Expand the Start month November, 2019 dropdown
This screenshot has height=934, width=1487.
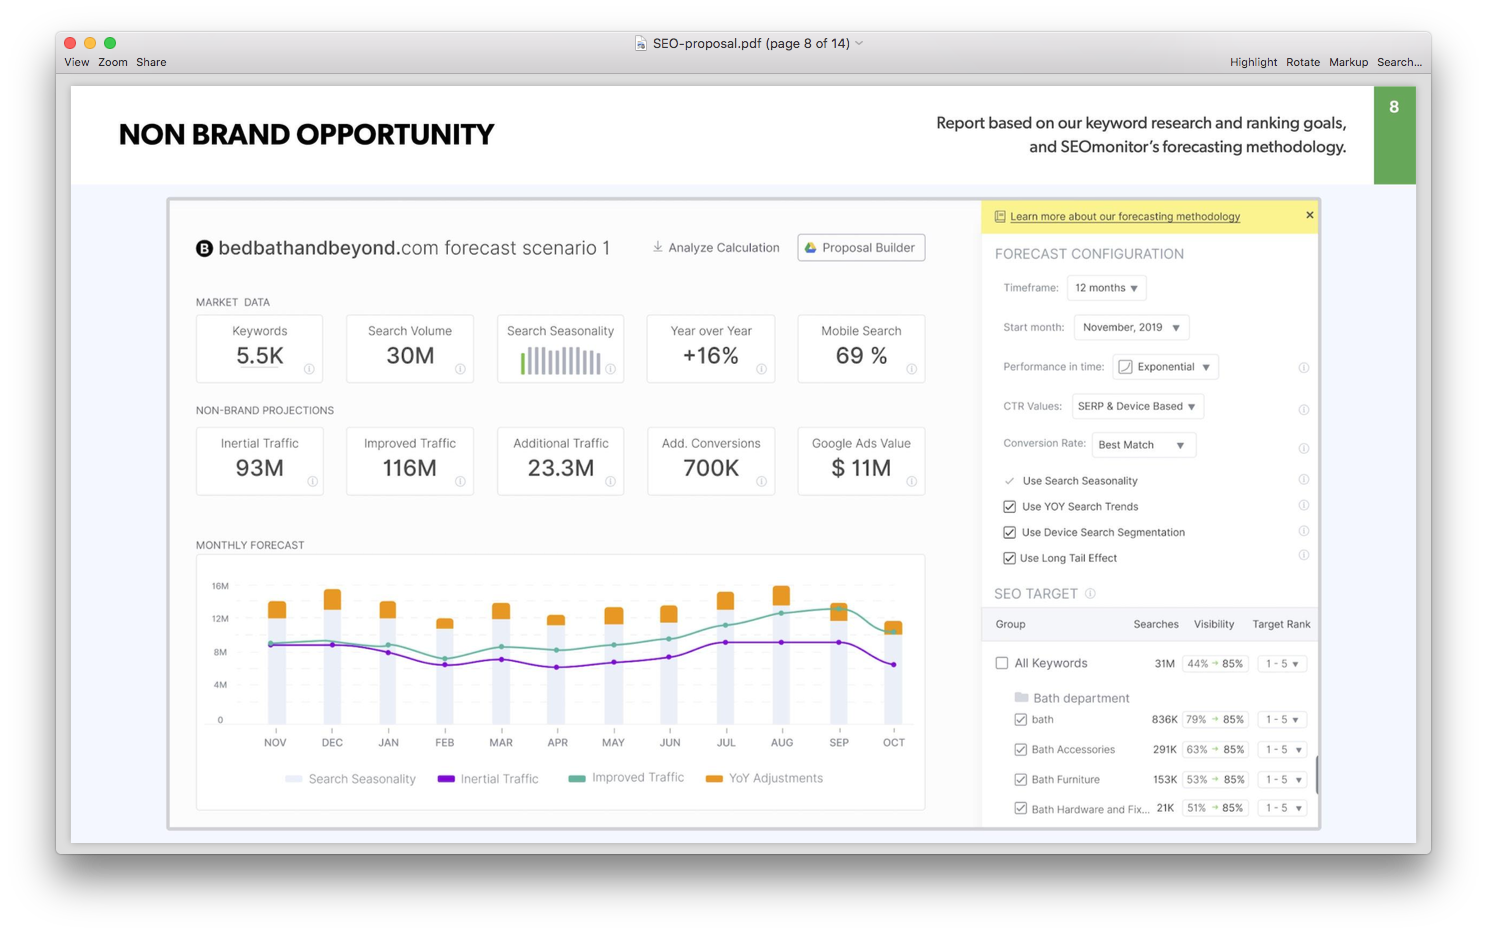click(x=1131, y=327)
